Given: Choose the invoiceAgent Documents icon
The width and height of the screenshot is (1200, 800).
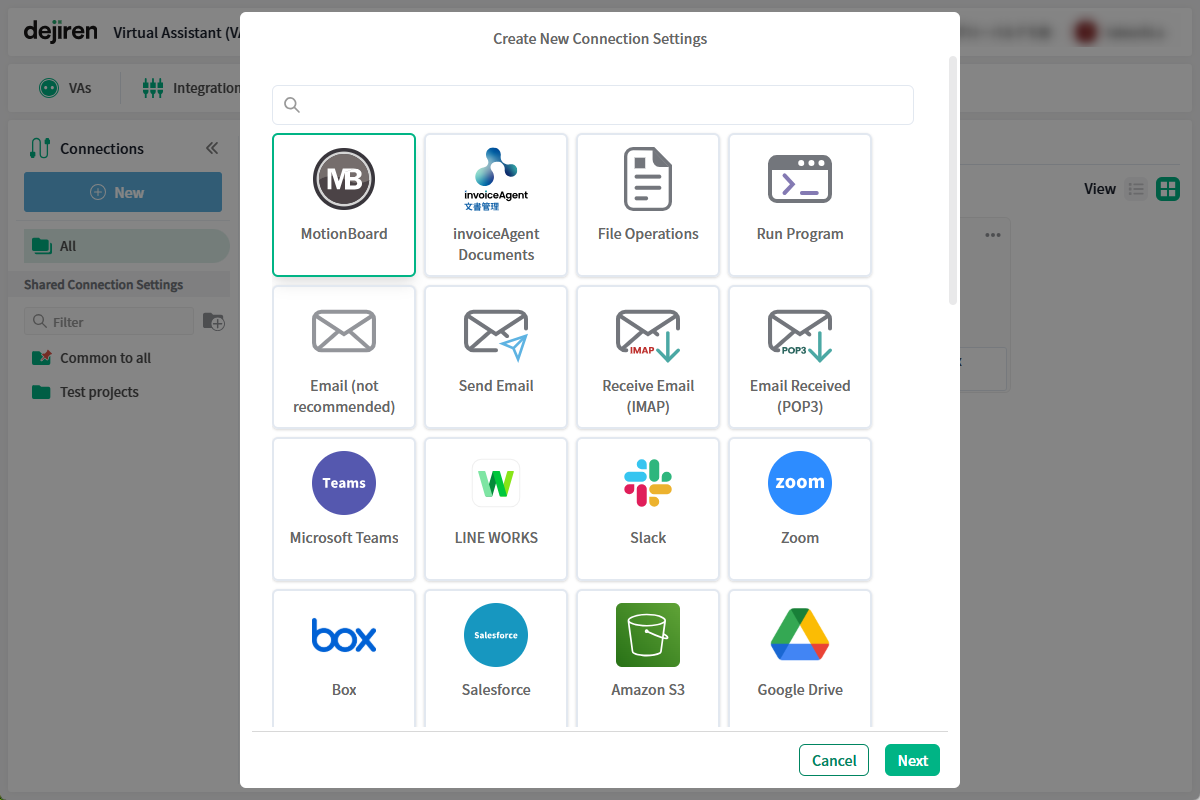Looking at the screenshot, I should [x=496, y=180].
